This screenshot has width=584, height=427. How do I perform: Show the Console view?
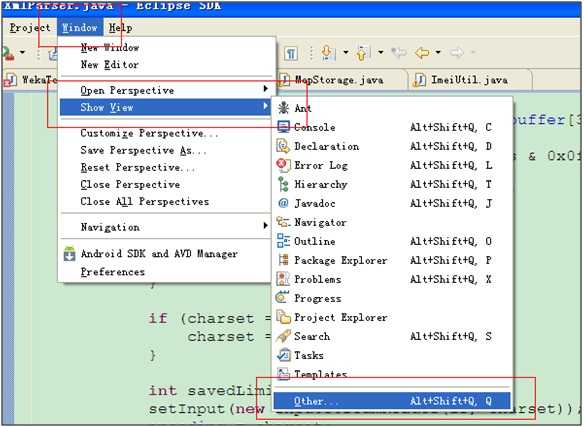point(393,127)
